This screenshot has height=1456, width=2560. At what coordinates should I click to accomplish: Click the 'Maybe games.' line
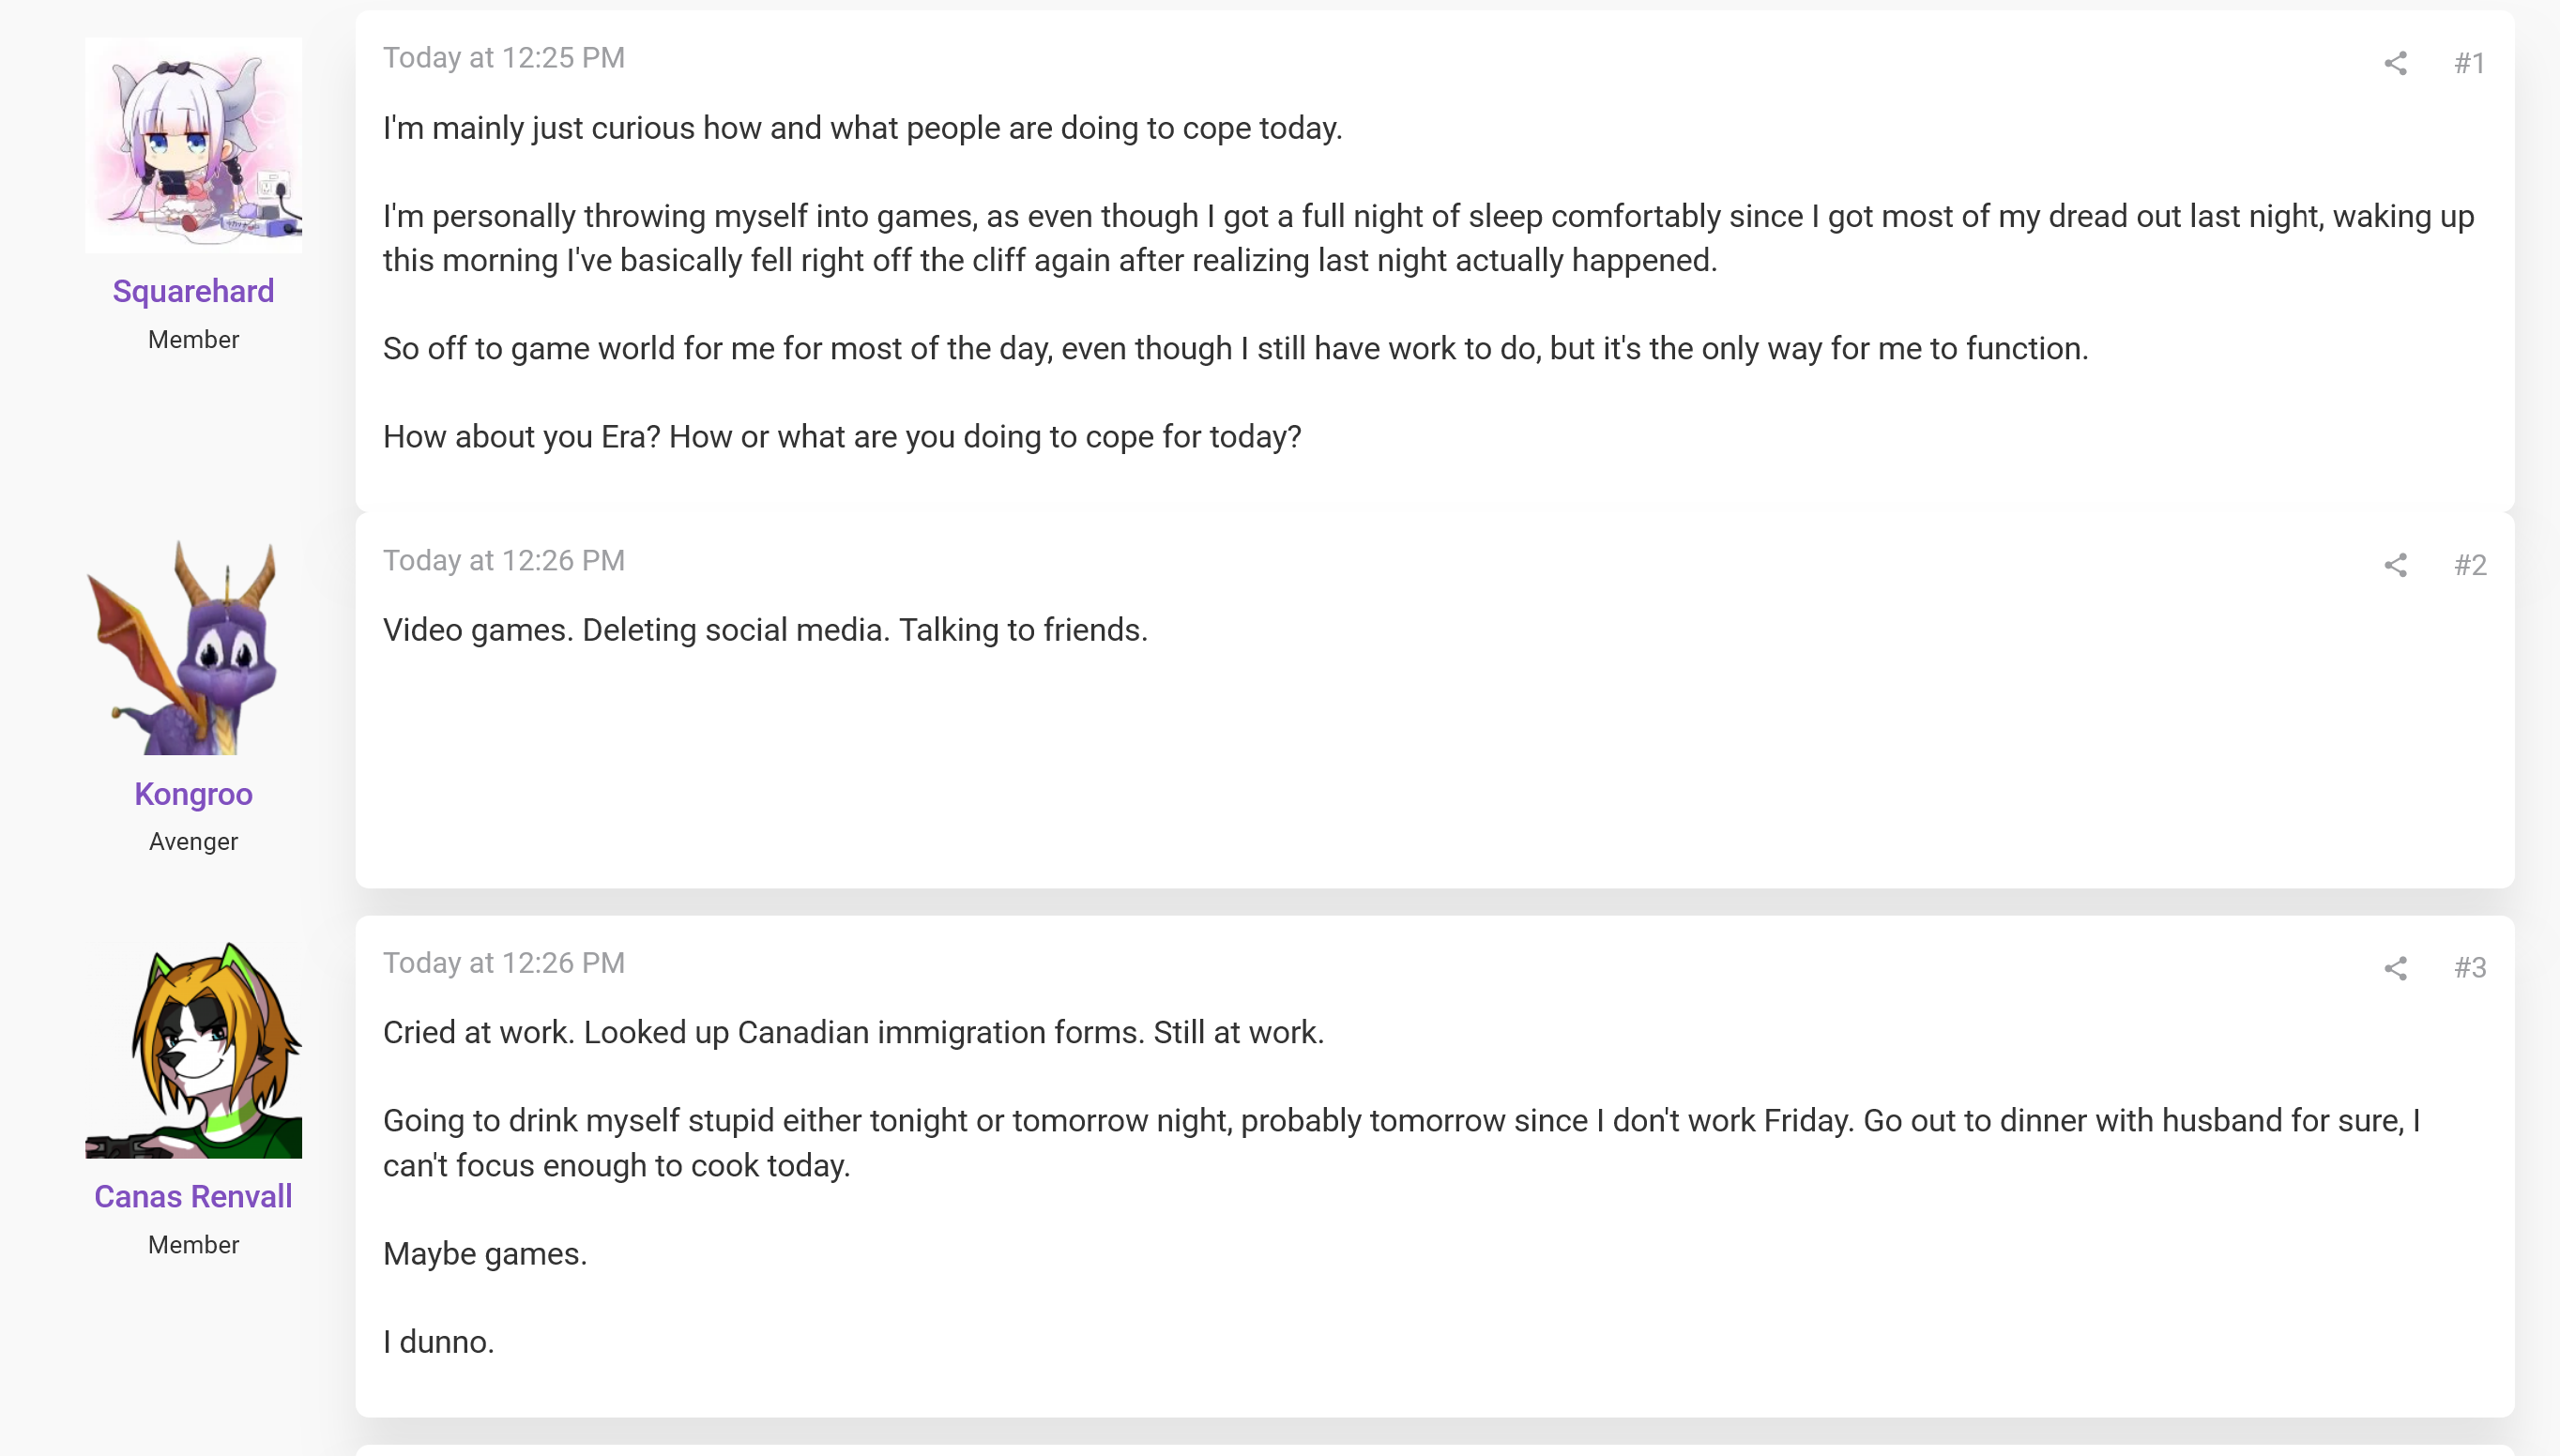(x=485, y=1254)
